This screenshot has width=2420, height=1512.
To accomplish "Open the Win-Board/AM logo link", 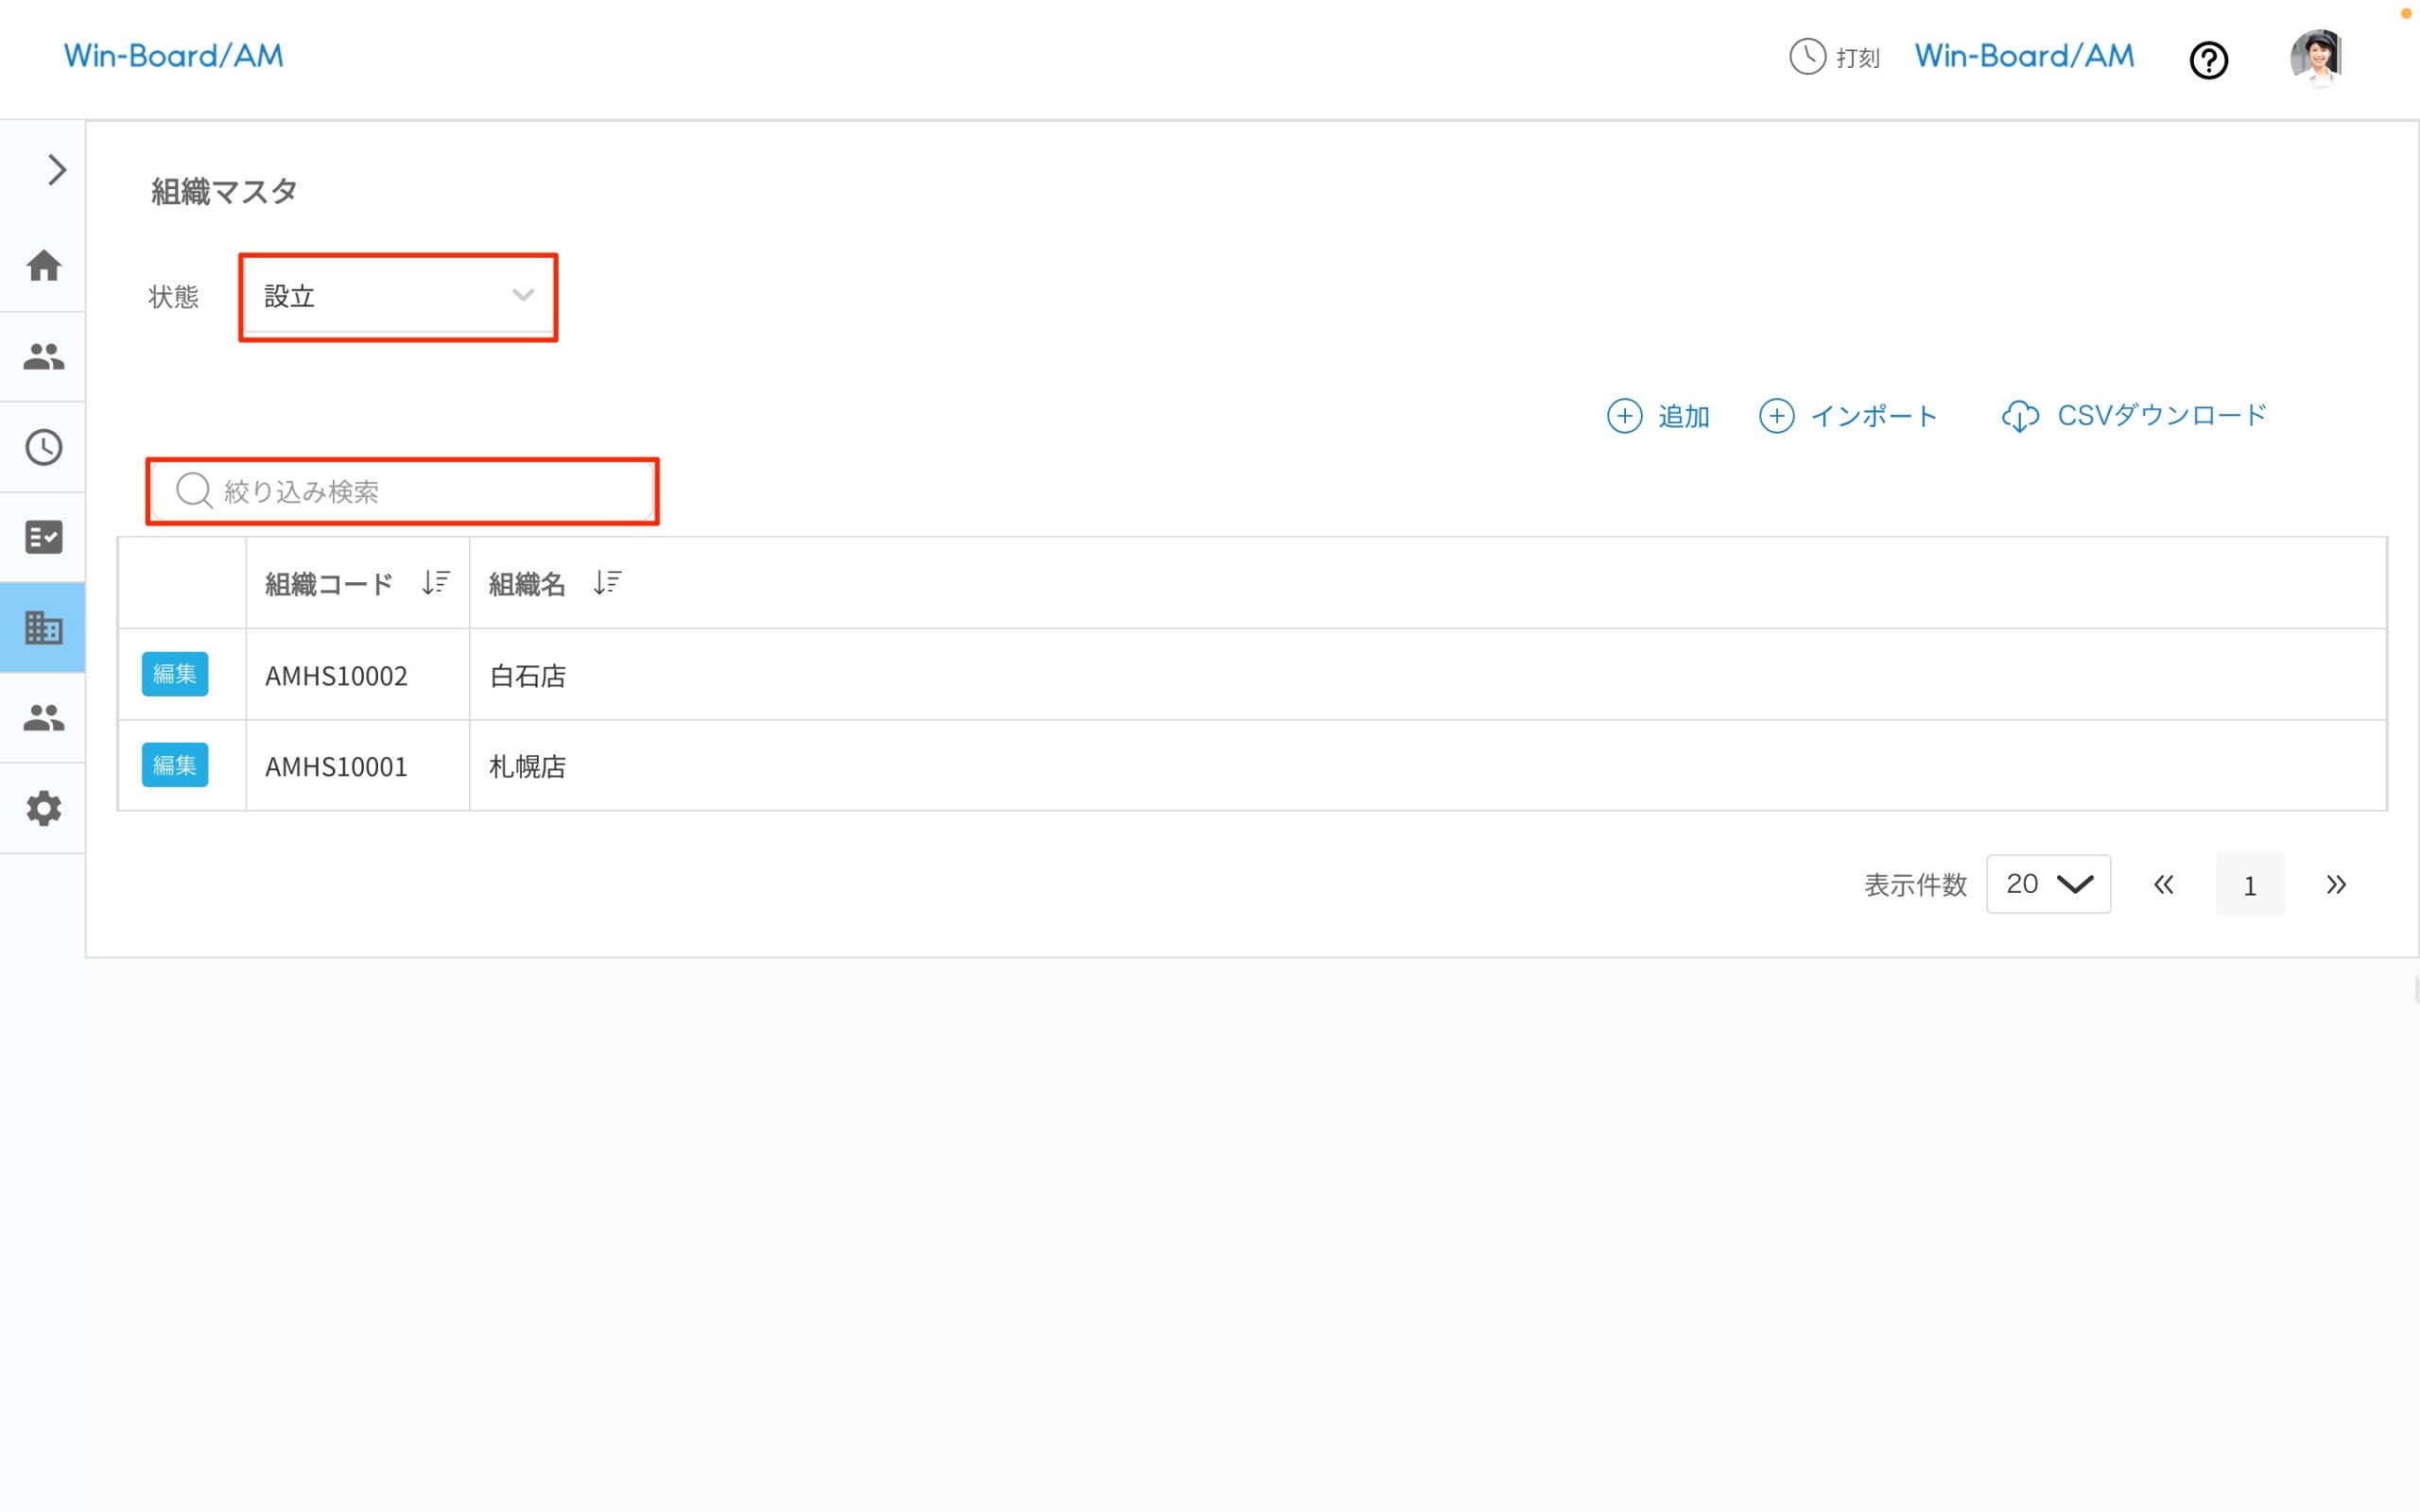I will click(x=173, y=56).
